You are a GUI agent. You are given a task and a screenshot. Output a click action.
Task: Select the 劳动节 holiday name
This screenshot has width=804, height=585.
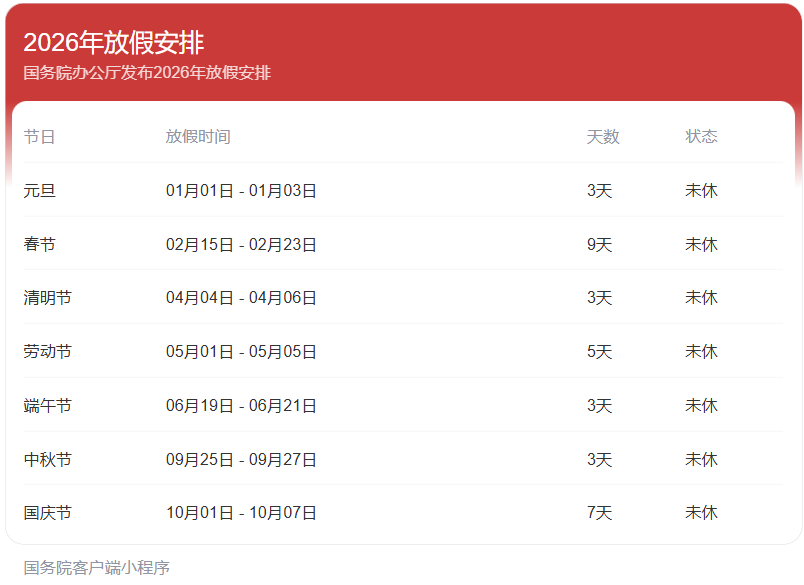48,352
